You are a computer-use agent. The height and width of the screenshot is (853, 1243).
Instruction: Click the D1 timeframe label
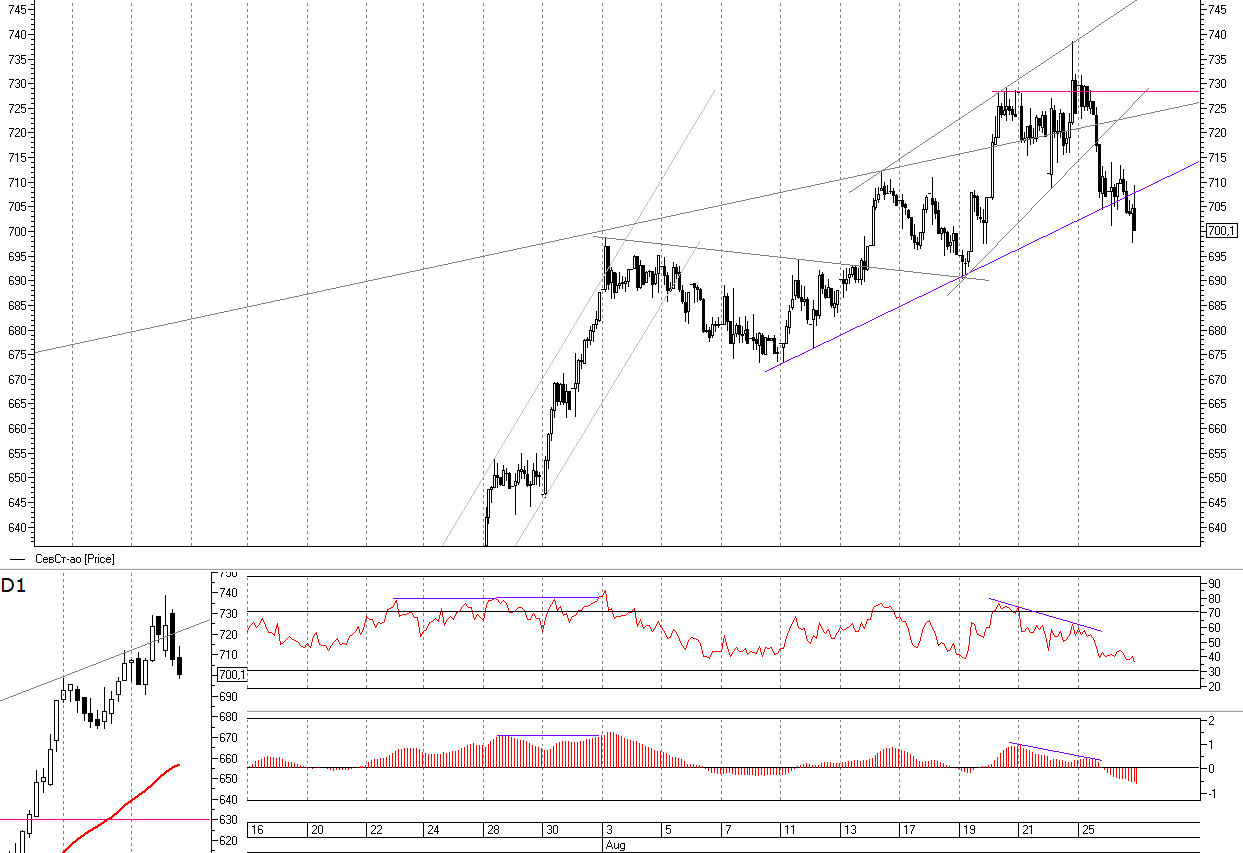(14, 586)
